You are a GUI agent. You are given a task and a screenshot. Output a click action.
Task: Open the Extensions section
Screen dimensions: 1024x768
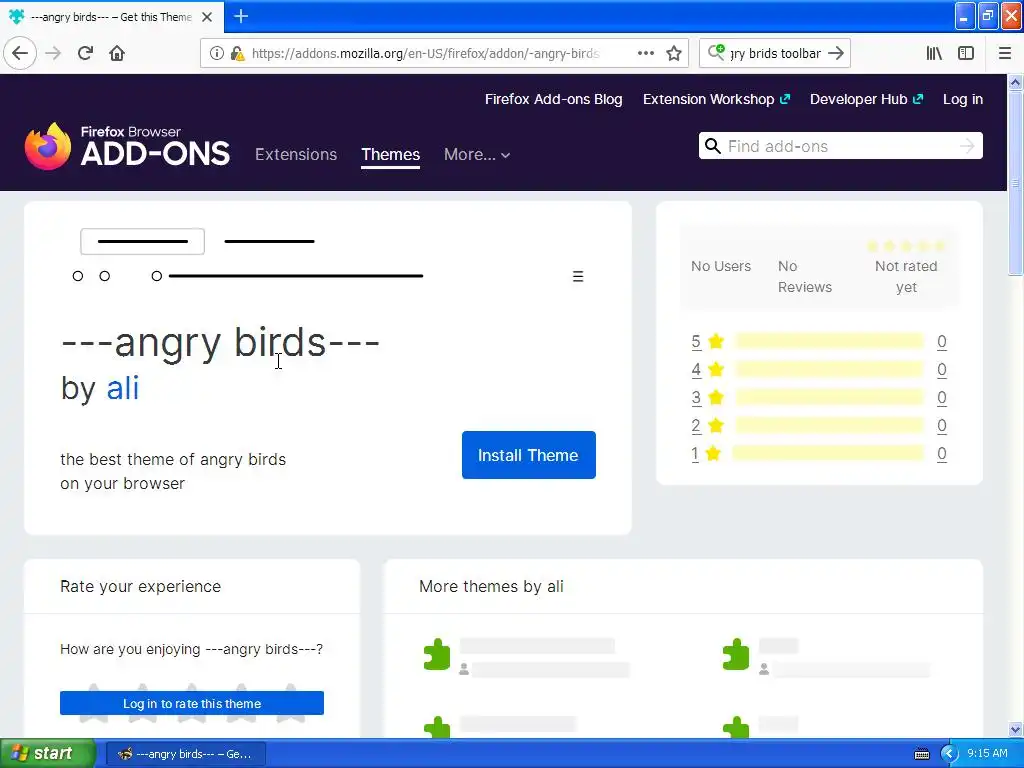296,155
